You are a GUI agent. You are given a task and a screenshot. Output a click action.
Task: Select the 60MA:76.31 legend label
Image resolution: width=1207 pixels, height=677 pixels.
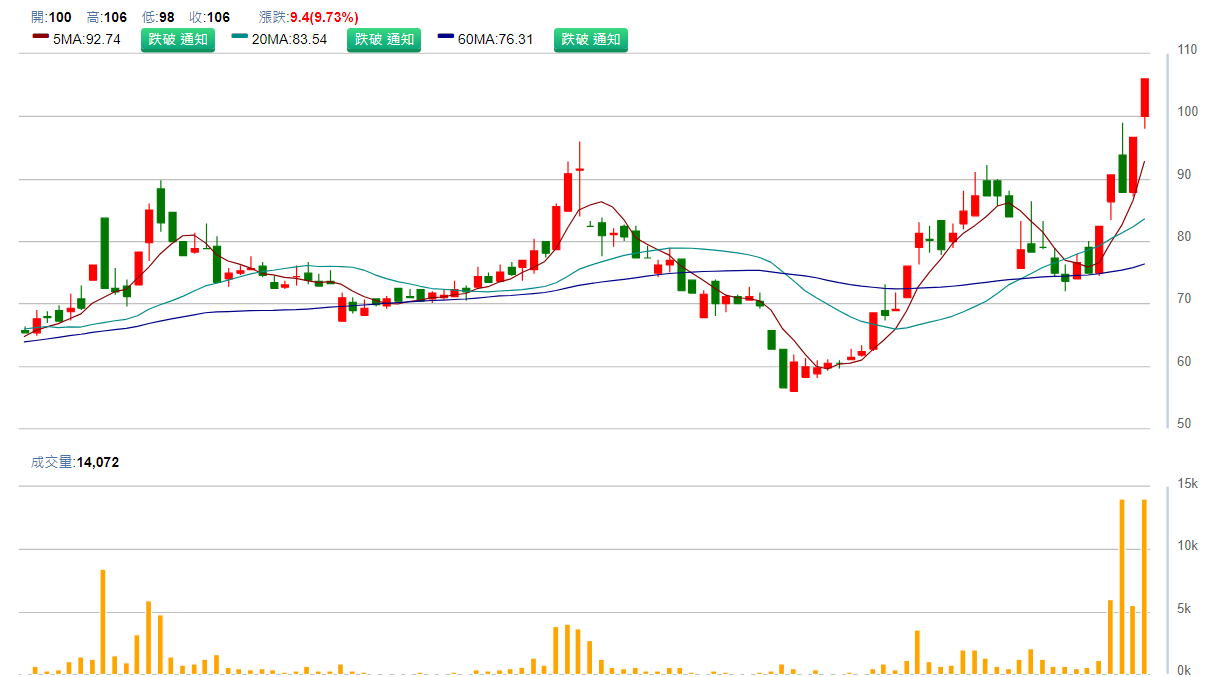coord(496,40)
